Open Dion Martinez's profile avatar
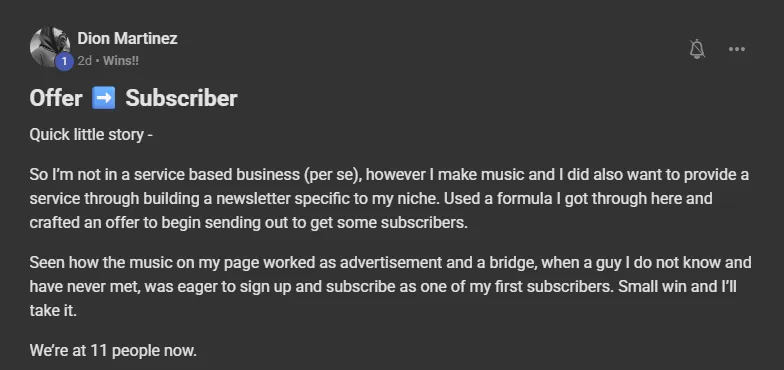 50,47
